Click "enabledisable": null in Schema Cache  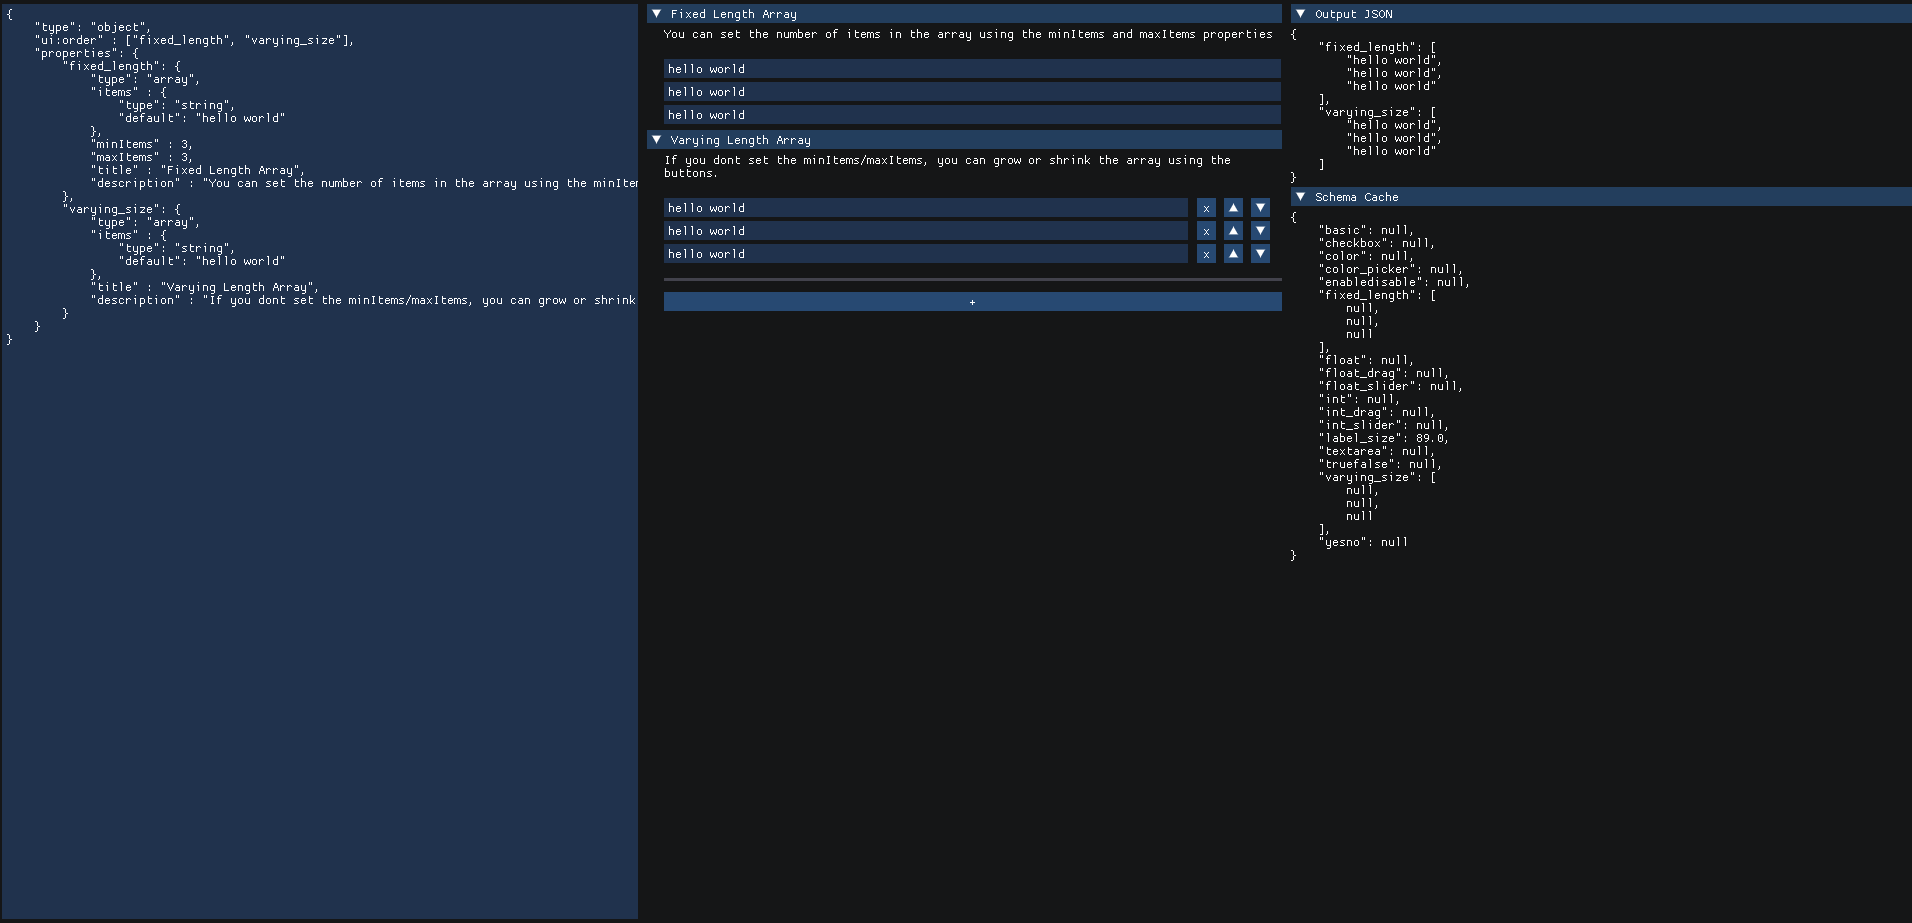(x=1394, y=282)
